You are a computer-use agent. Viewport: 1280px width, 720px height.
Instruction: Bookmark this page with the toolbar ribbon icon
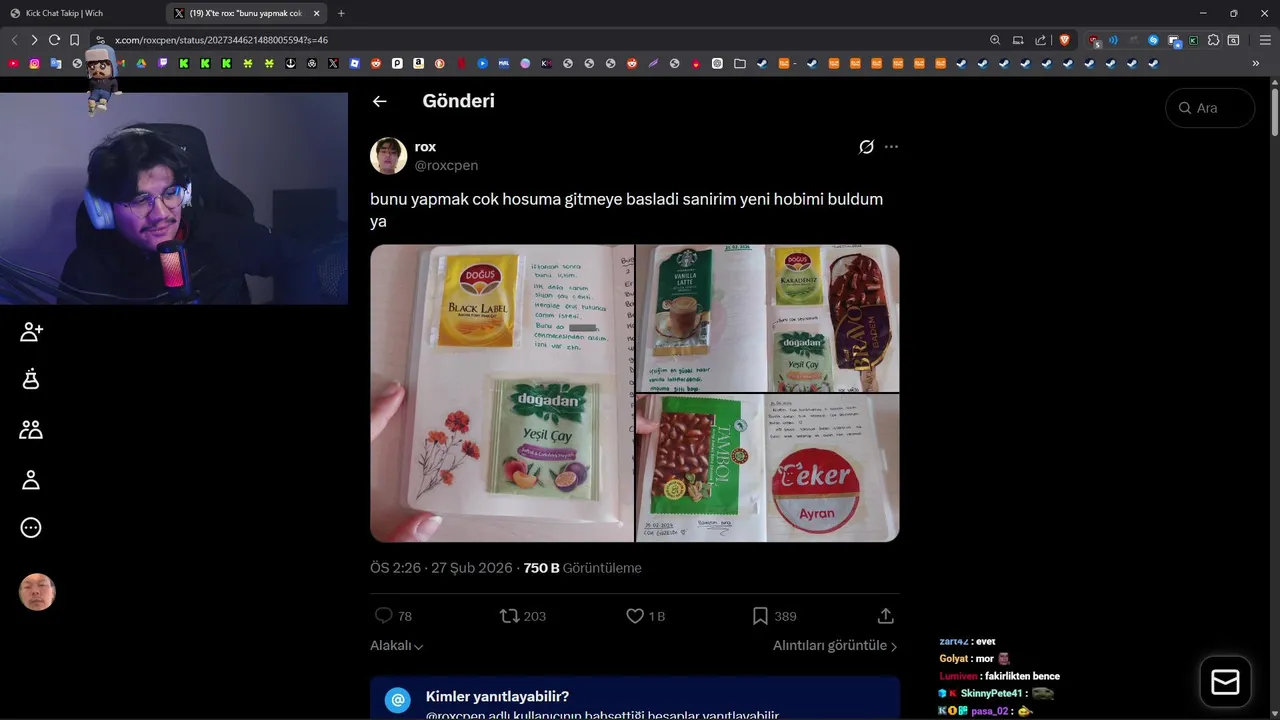[74, 40]
